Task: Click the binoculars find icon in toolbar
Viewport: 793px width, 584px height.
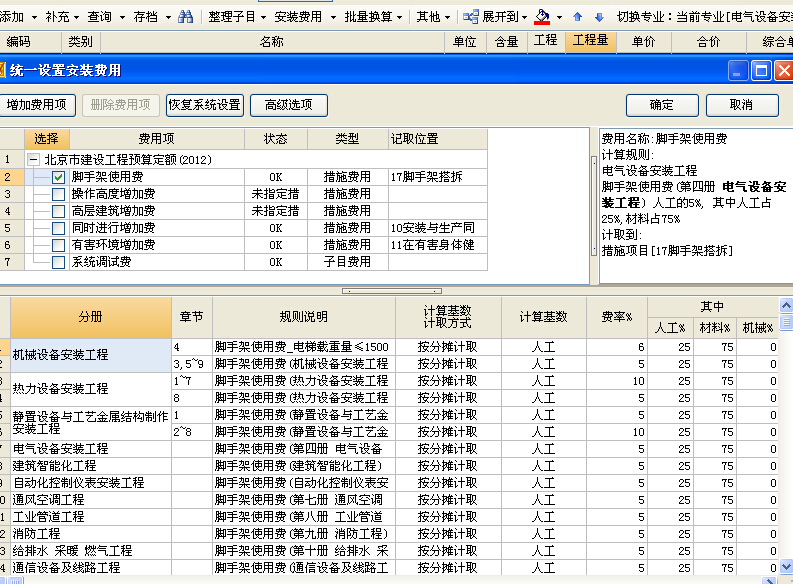Action: point(185,17)
